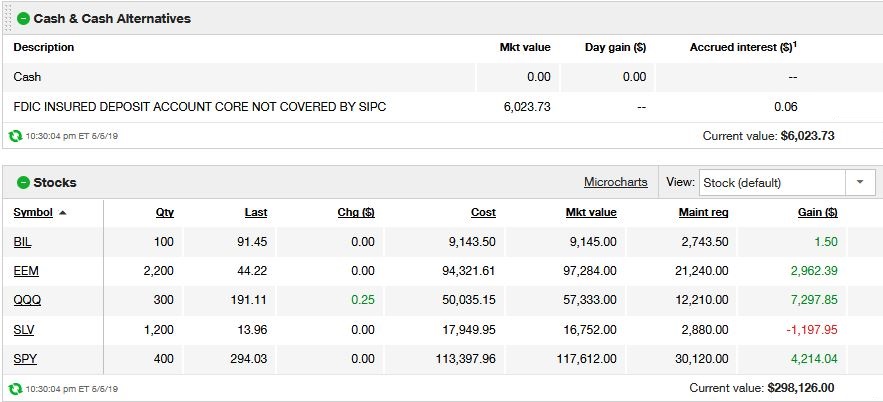Refresh the cash section timestamp icon
Screen dimensions: 883x402
(15, 135)
